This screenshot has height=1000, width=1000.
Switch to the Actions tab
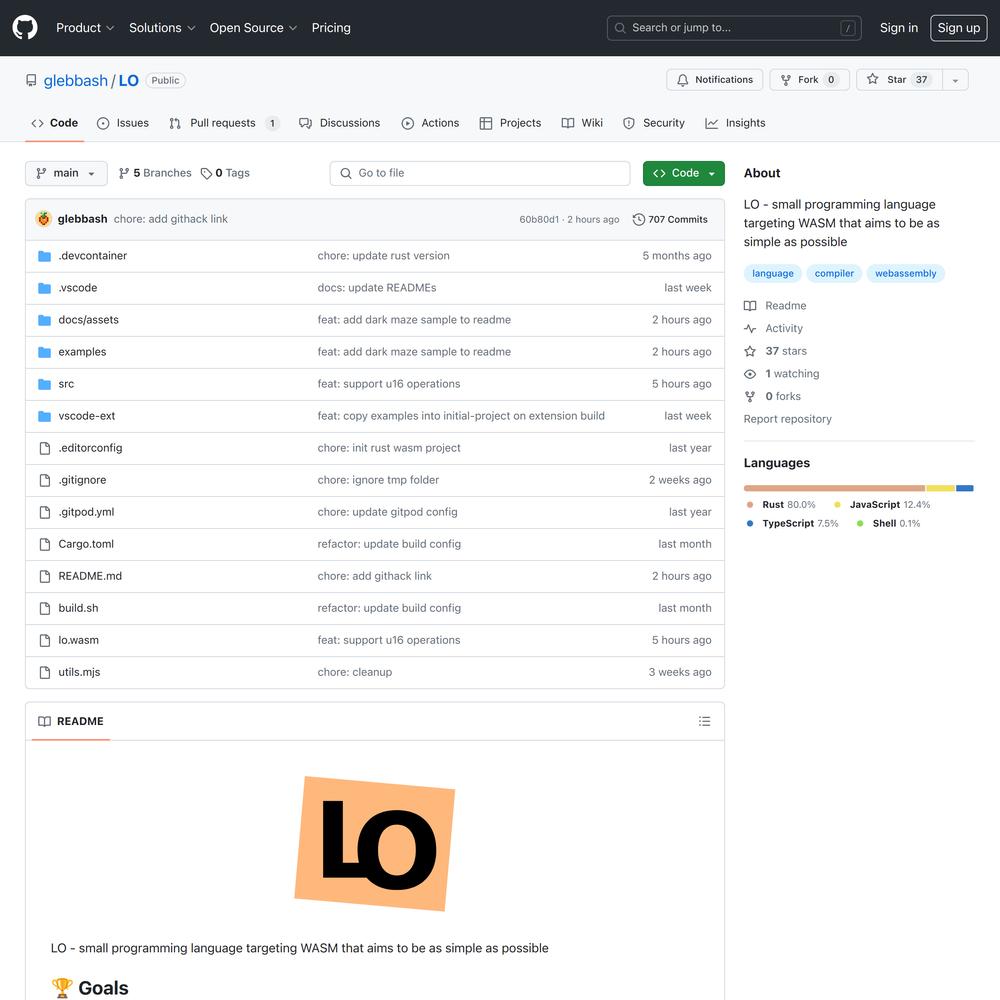[430, 123]
